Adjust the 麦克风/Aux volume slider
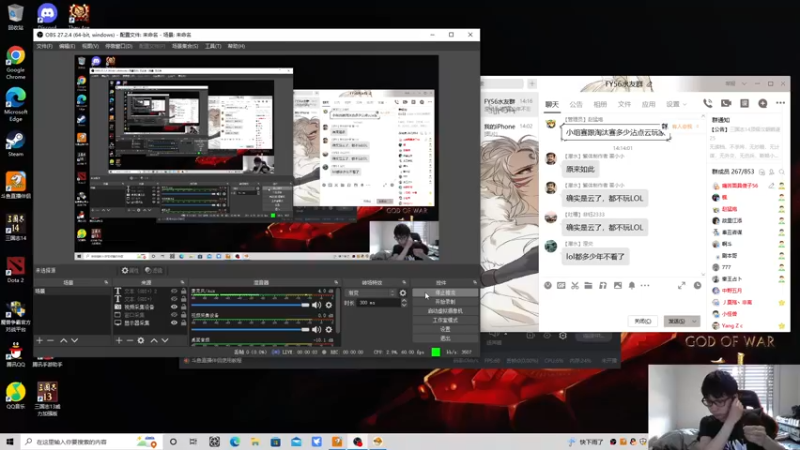Viewport: 800px width, 450px height. (251, 305)
